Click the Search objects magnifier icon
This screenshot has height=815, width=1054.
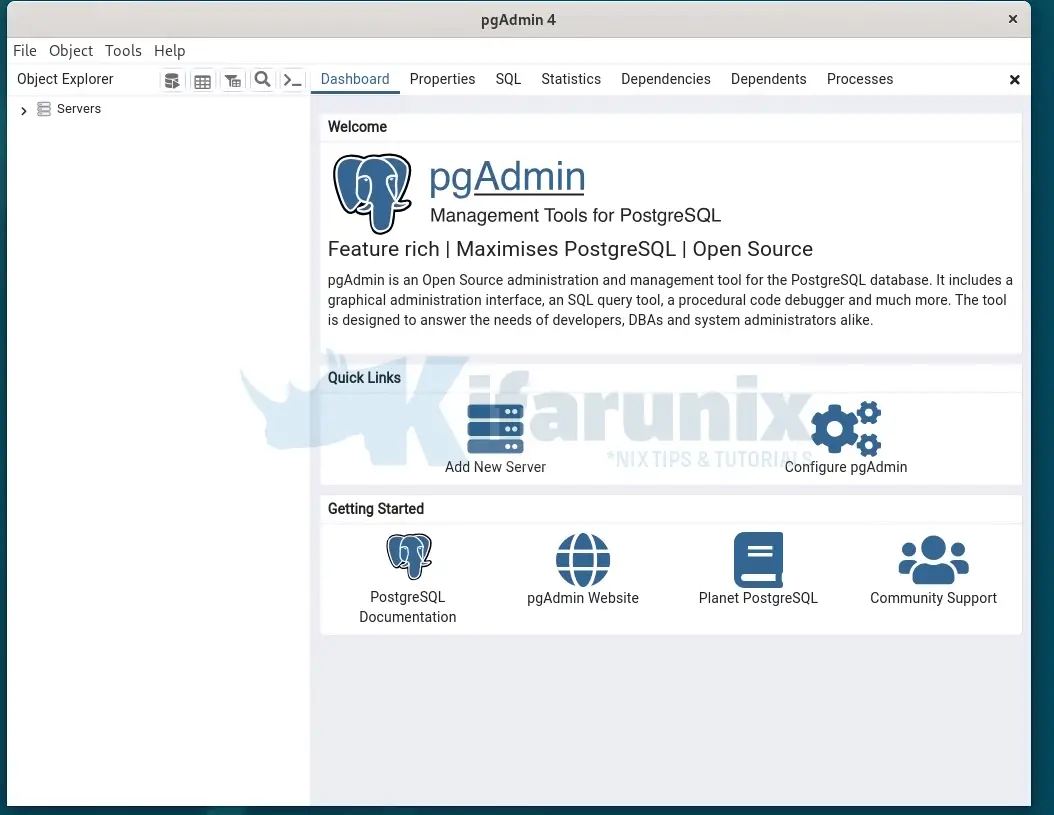263,80
